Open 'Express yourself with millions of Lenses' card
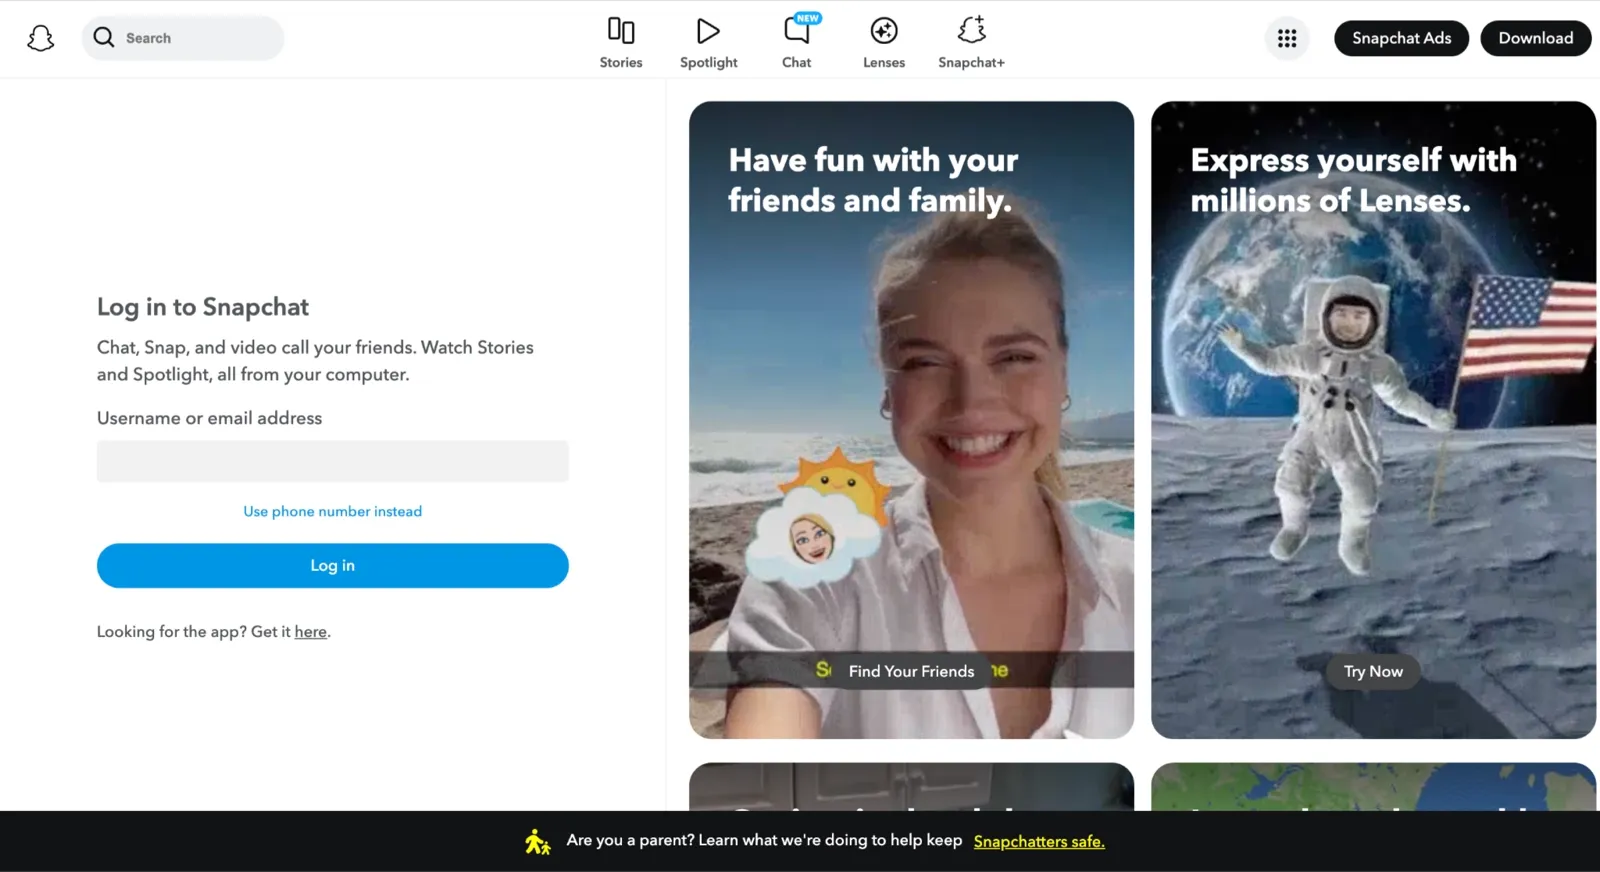 click(1373, 420)
